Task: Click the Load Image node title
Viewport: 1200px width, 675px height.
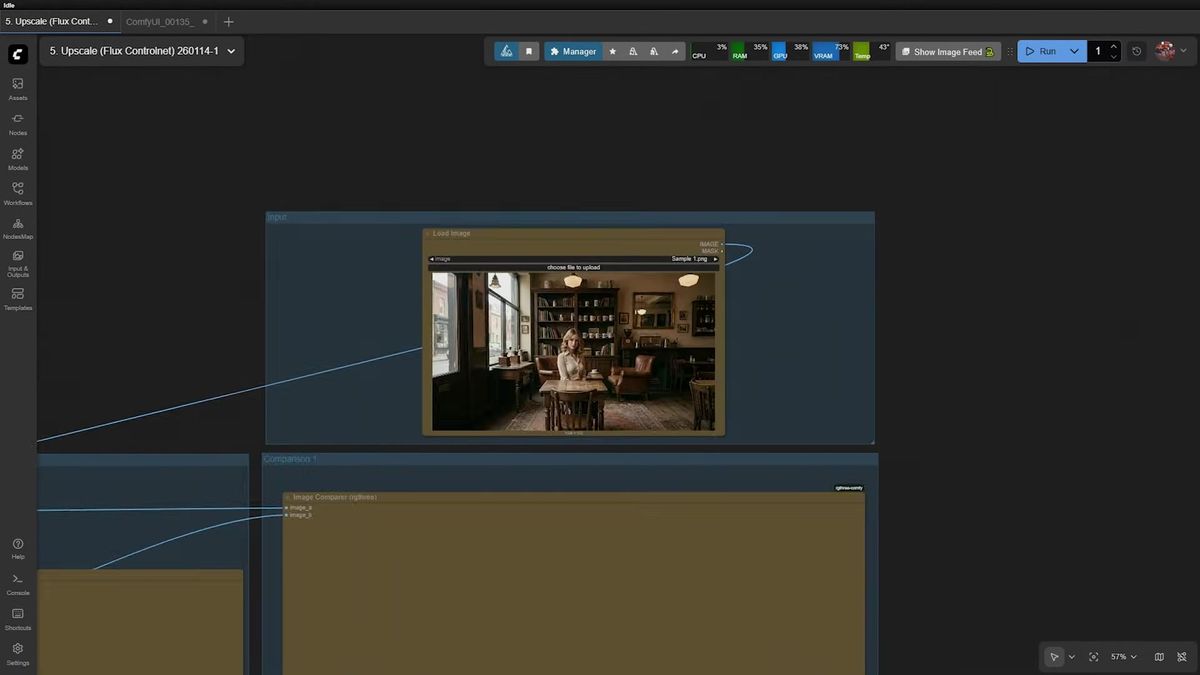Action: pos(451,234)
